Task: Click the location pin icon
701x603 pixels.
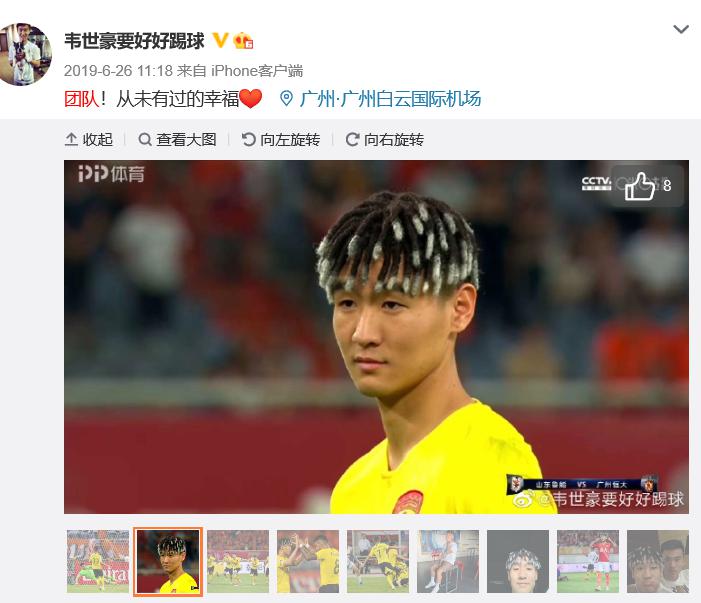Action: coord(286,99)
